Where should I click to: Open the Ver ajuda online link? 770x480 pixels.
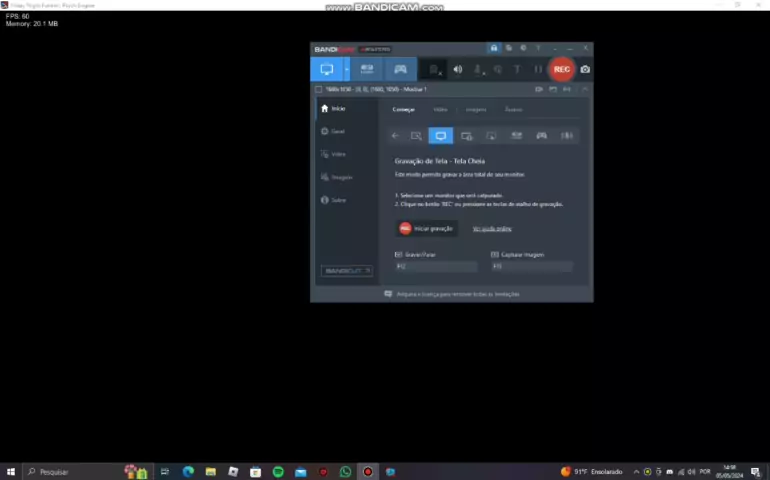492,229
